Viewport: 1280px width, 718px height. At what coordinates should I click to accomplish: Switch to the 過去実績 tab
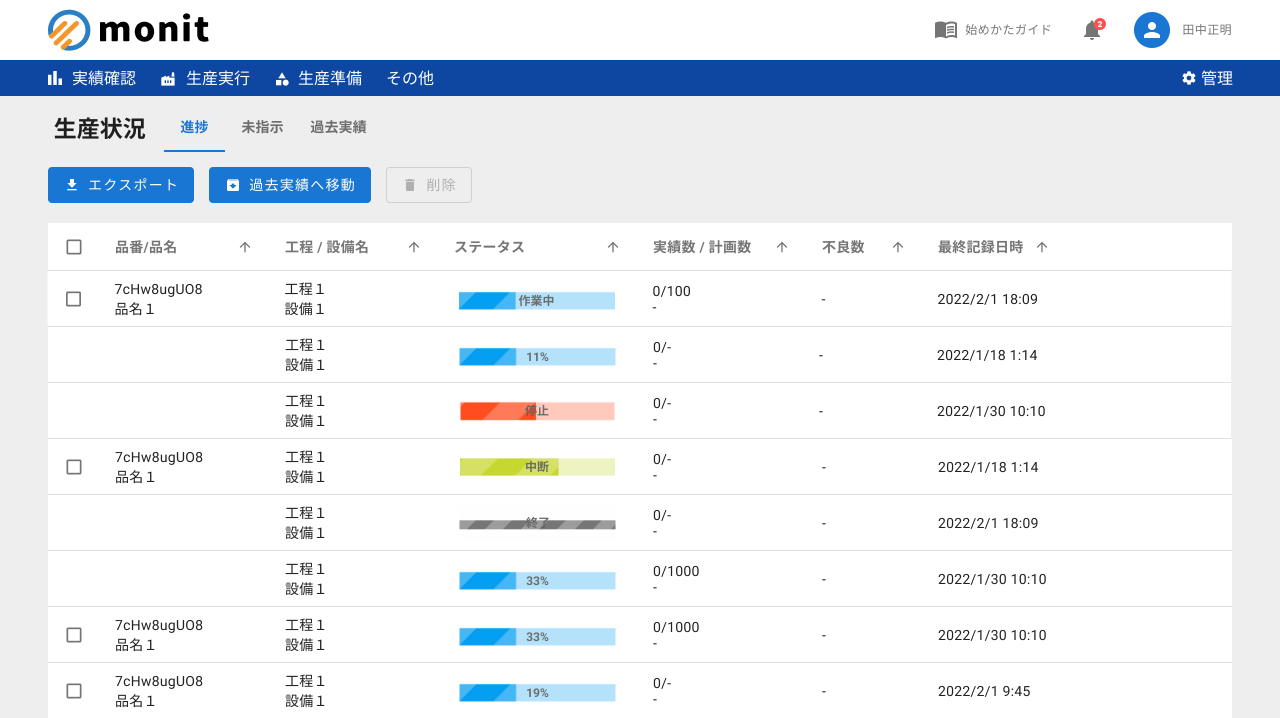coord(338,127)
